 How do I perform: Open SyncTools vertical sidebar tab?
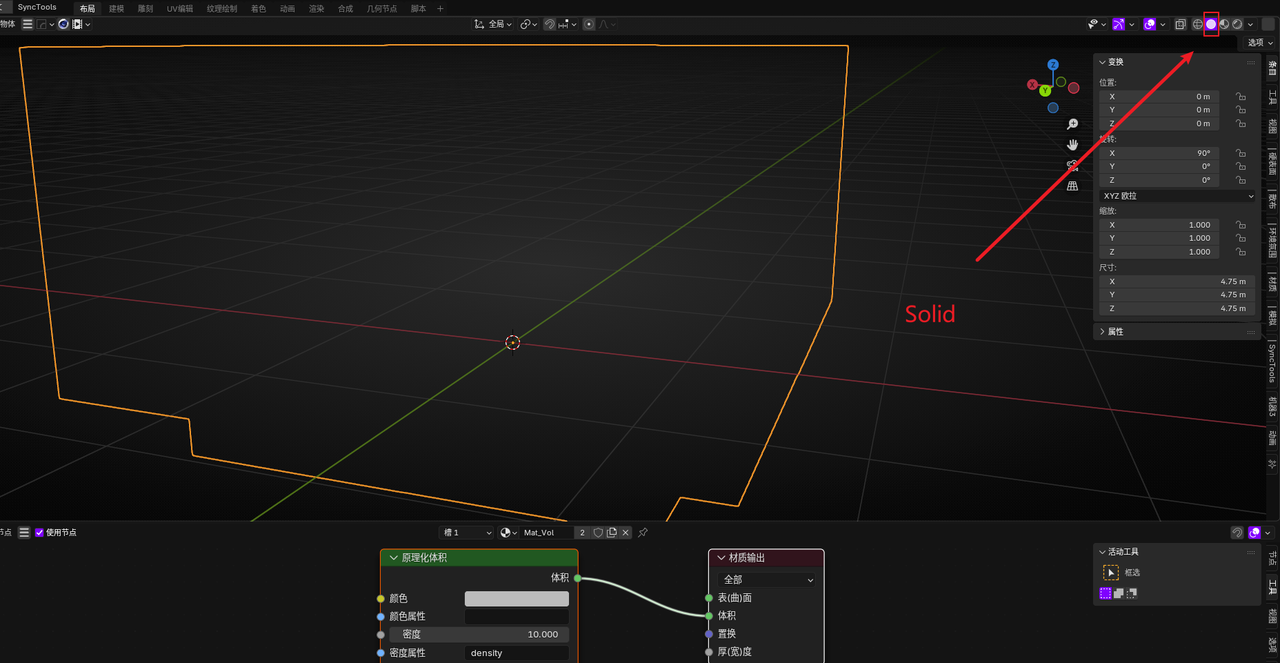click(x=1272, y=361)
